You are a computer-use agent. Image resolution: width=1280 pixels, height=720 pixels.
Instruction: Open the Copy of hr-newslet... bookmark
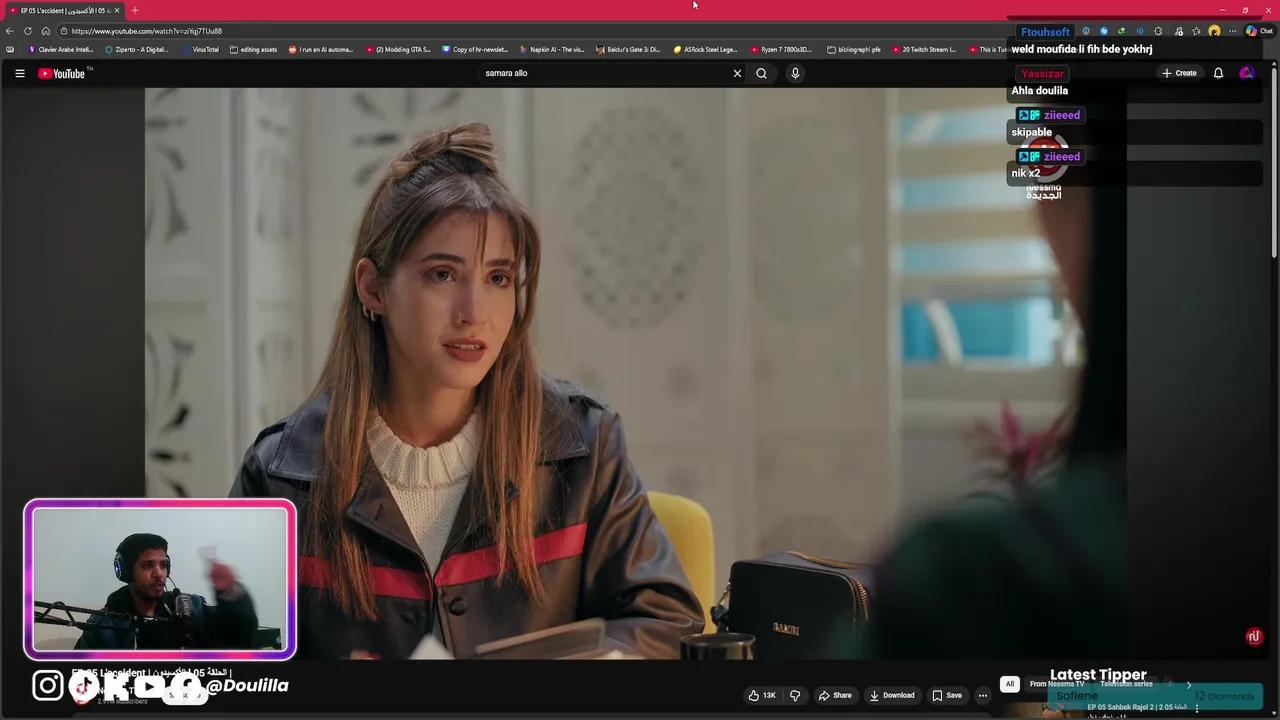point(475,49)
